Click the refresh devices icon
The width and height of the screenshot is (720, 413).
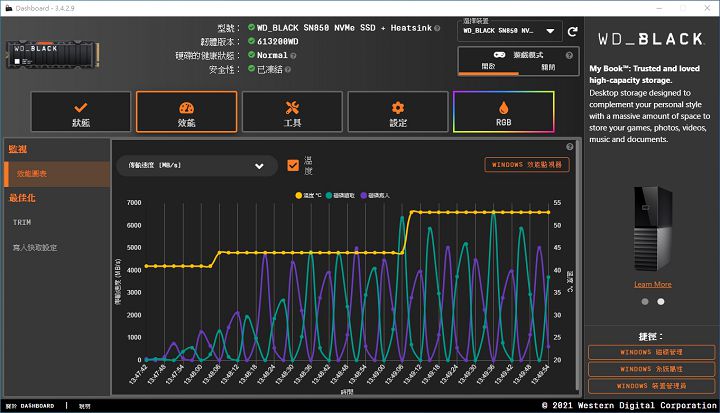(573, 31)
